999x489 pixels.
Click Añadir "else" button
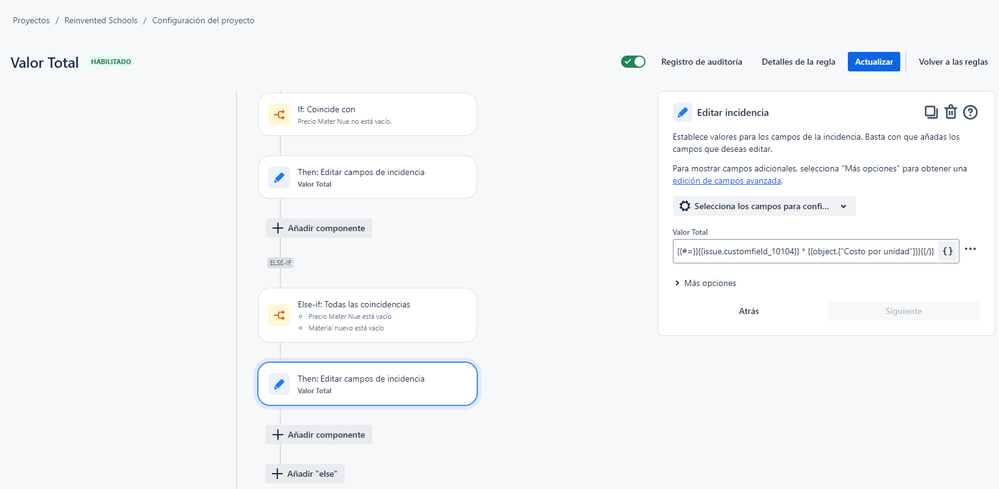coord(305,474)
